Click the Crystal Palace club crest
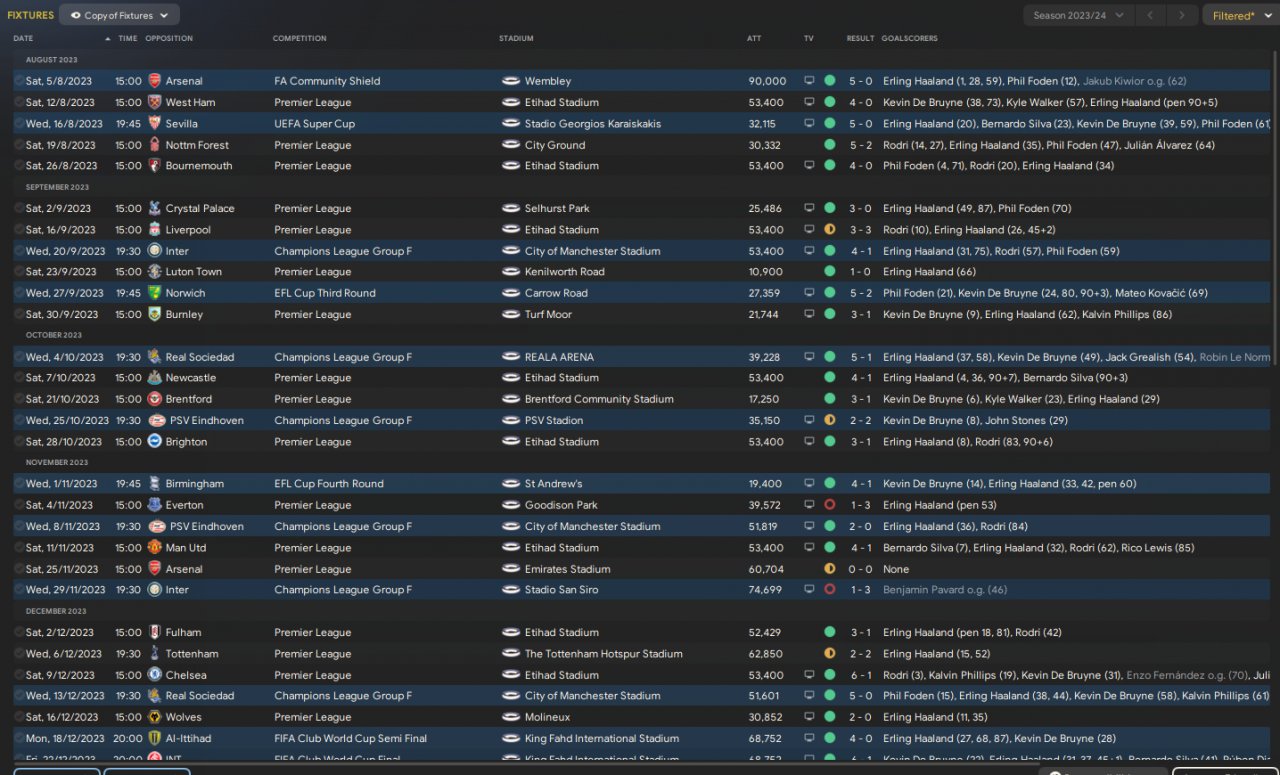 coord(154,209)
